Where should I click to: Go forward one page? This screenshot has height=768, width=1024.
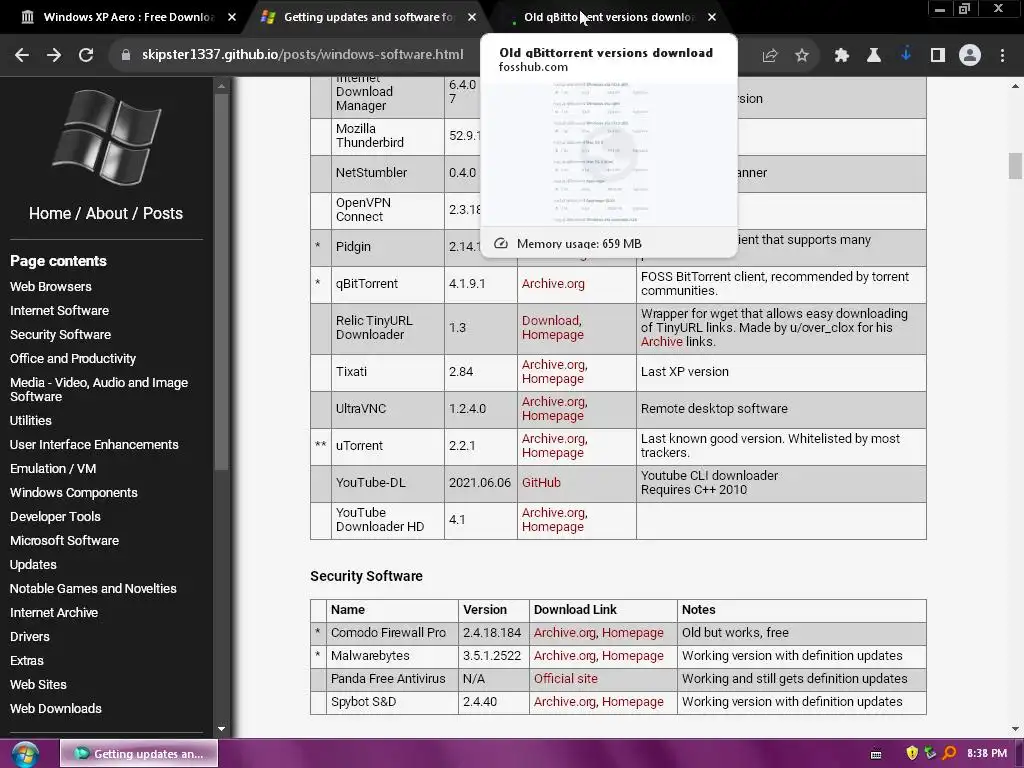[54, 56]
